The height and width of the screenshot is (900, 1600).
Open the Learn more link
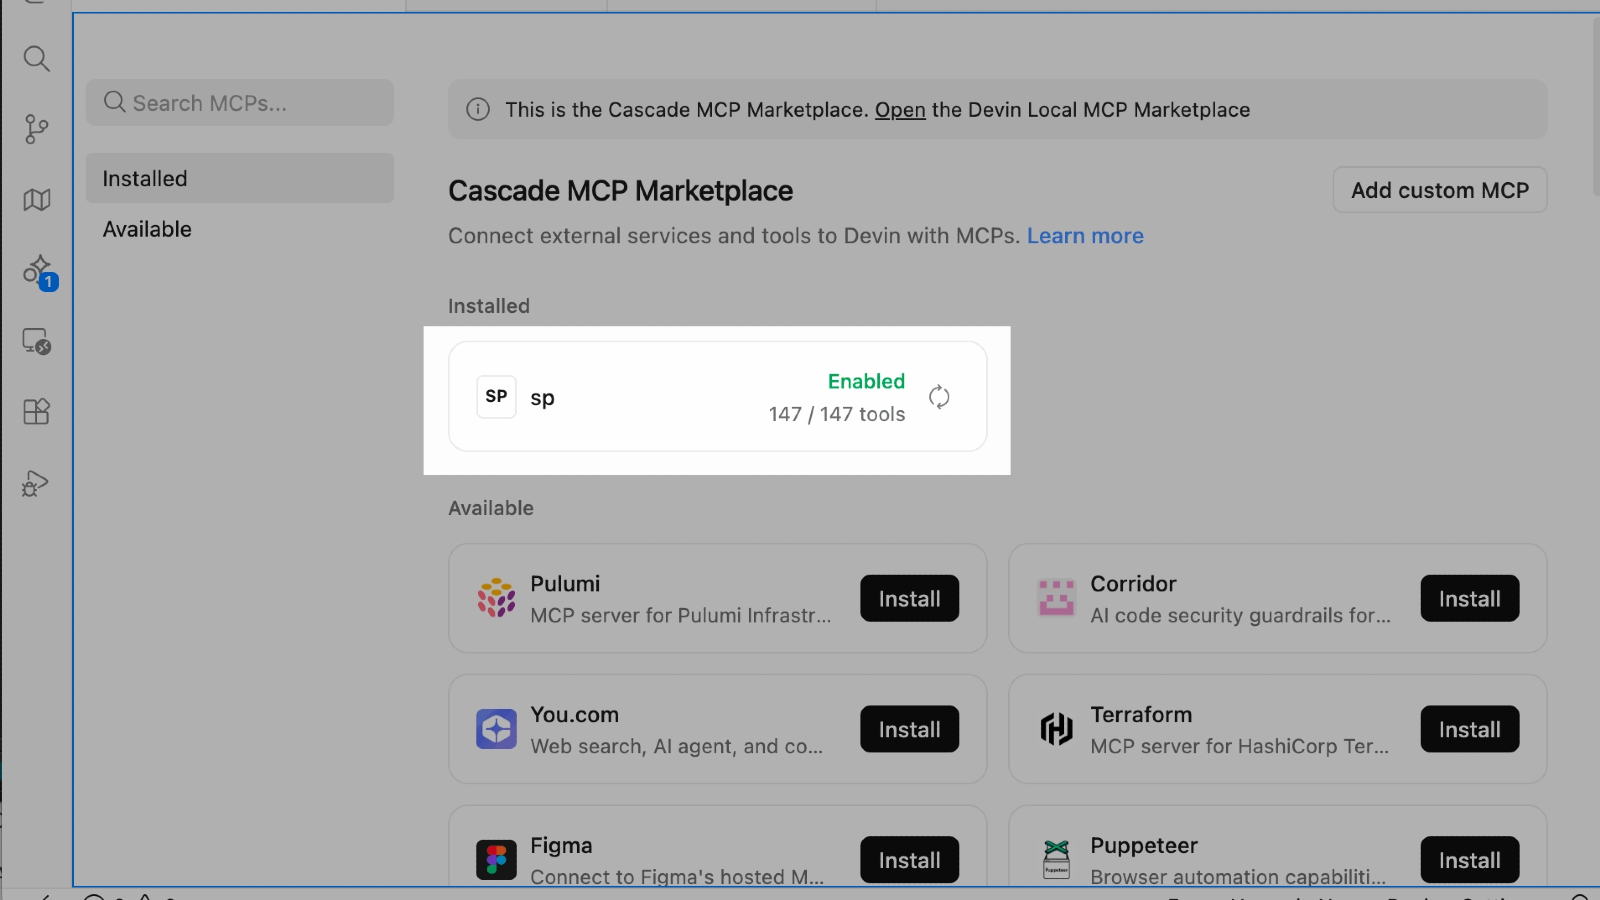[x=1085, y=236]
